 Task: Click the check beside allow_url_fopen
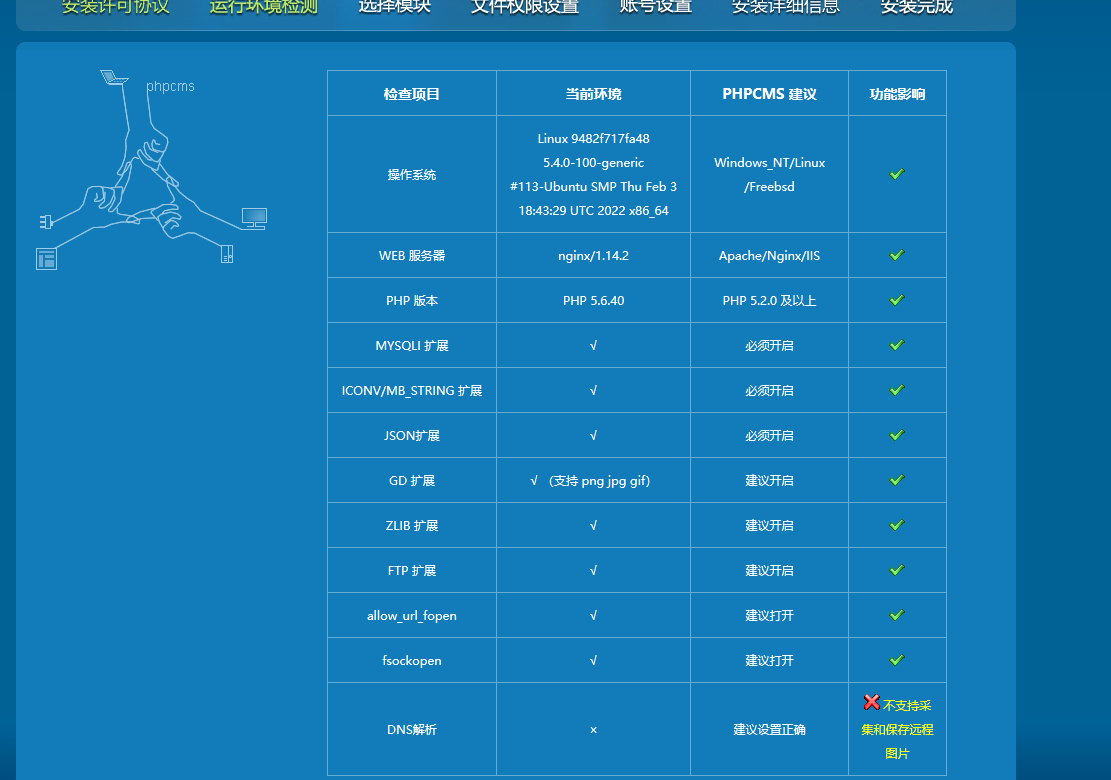pyautogui.click(x=897, y=614)
